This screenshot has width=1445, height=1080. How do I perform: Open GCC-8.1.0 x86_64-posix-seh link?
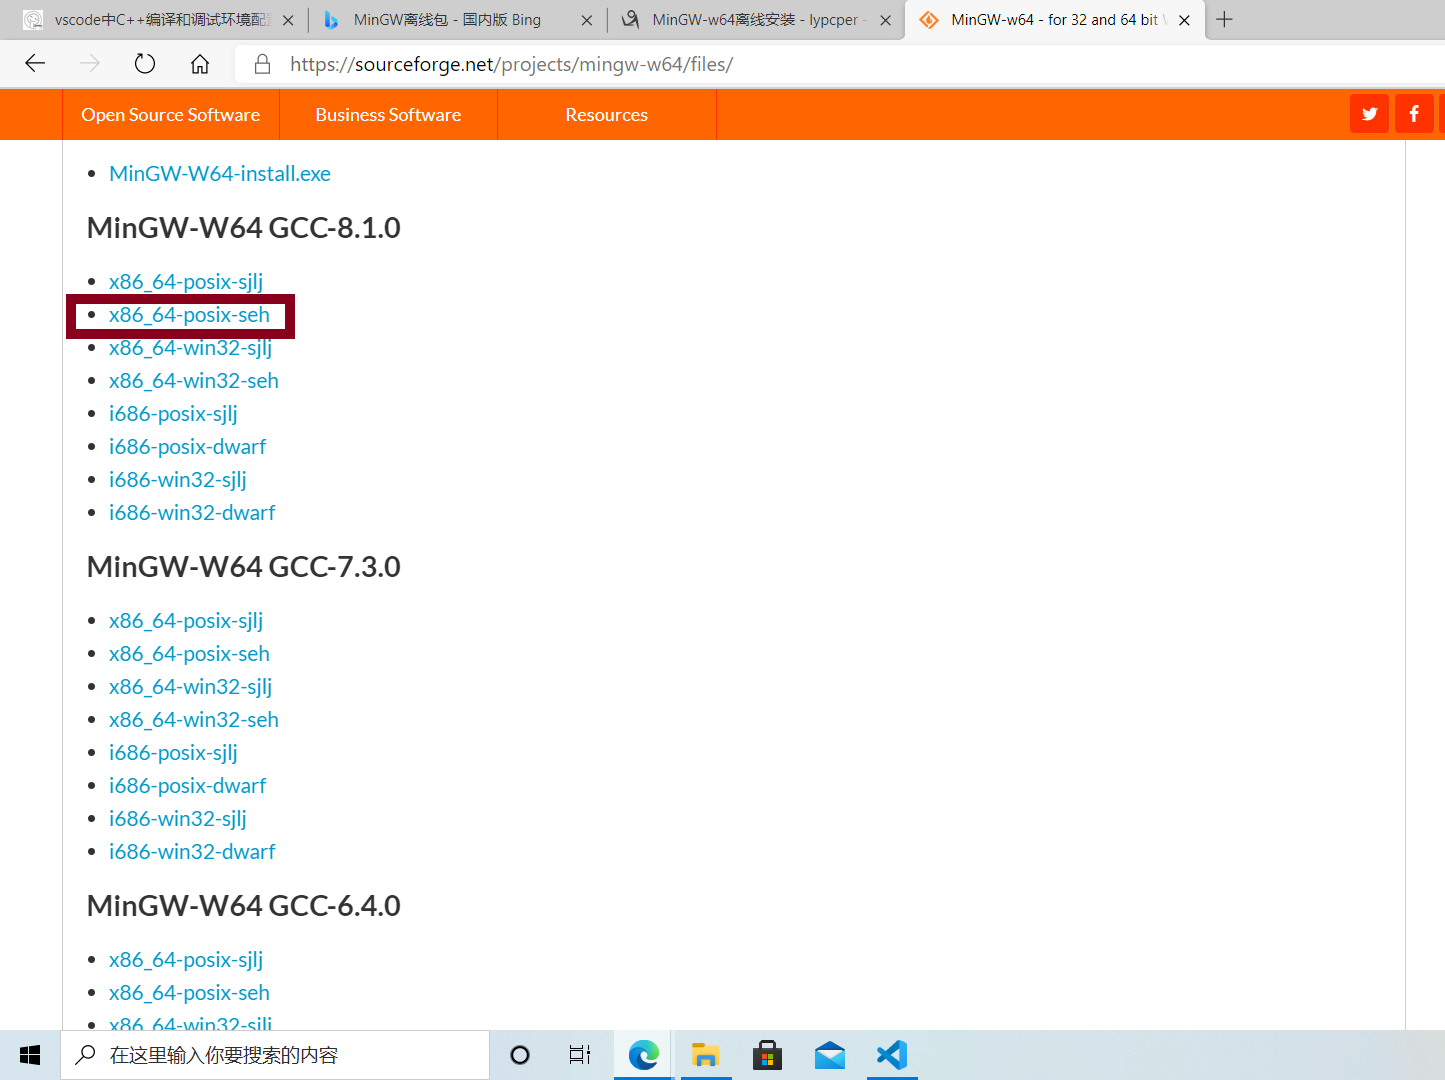(x=189, y=314)
